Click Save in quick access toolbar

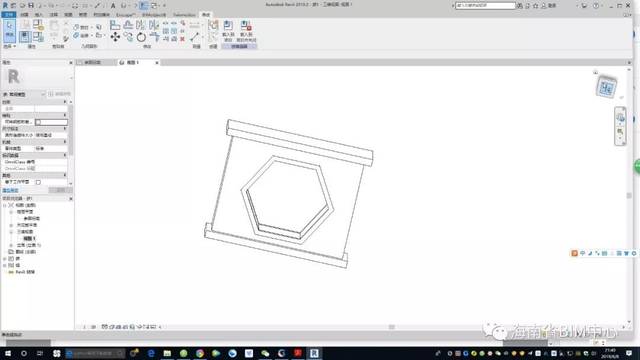[x=31, y=5]
